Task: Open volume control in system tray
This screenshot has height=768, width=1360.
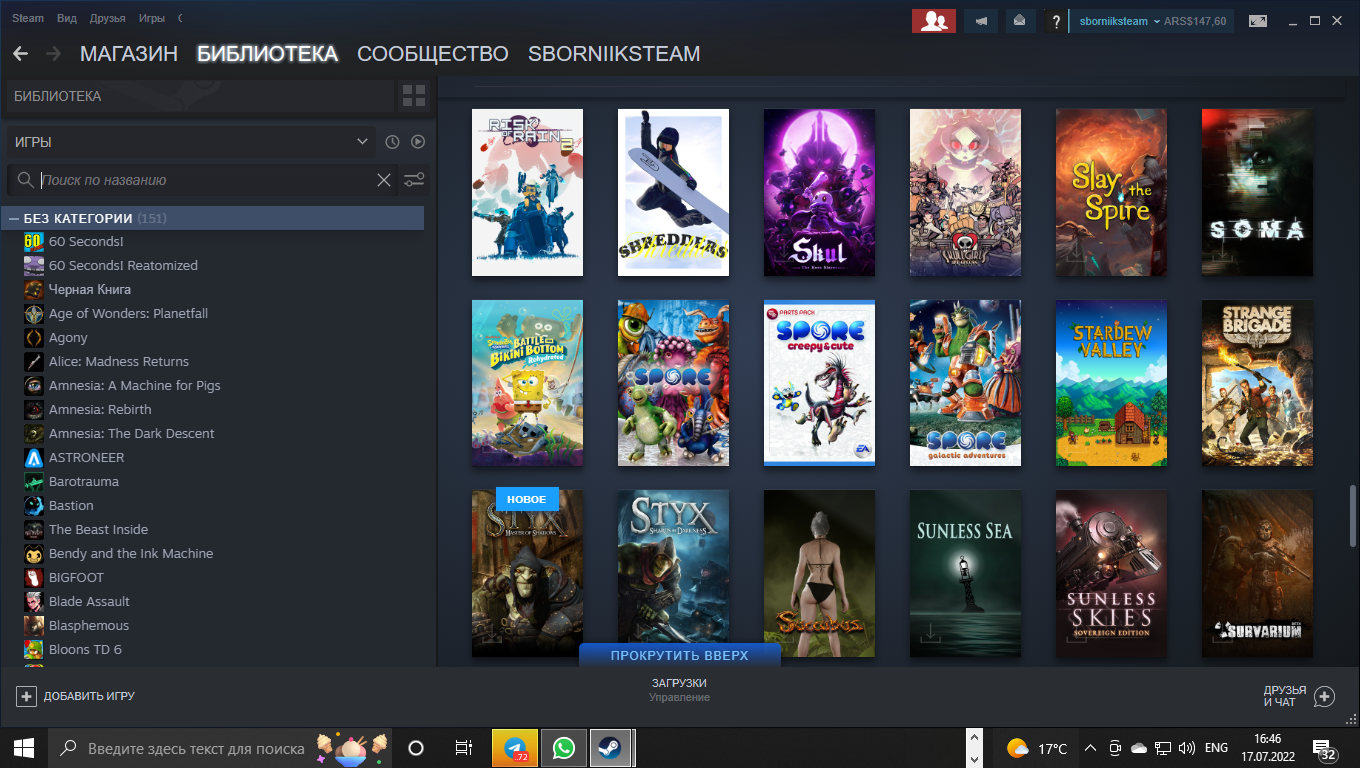Action: 1187,748
